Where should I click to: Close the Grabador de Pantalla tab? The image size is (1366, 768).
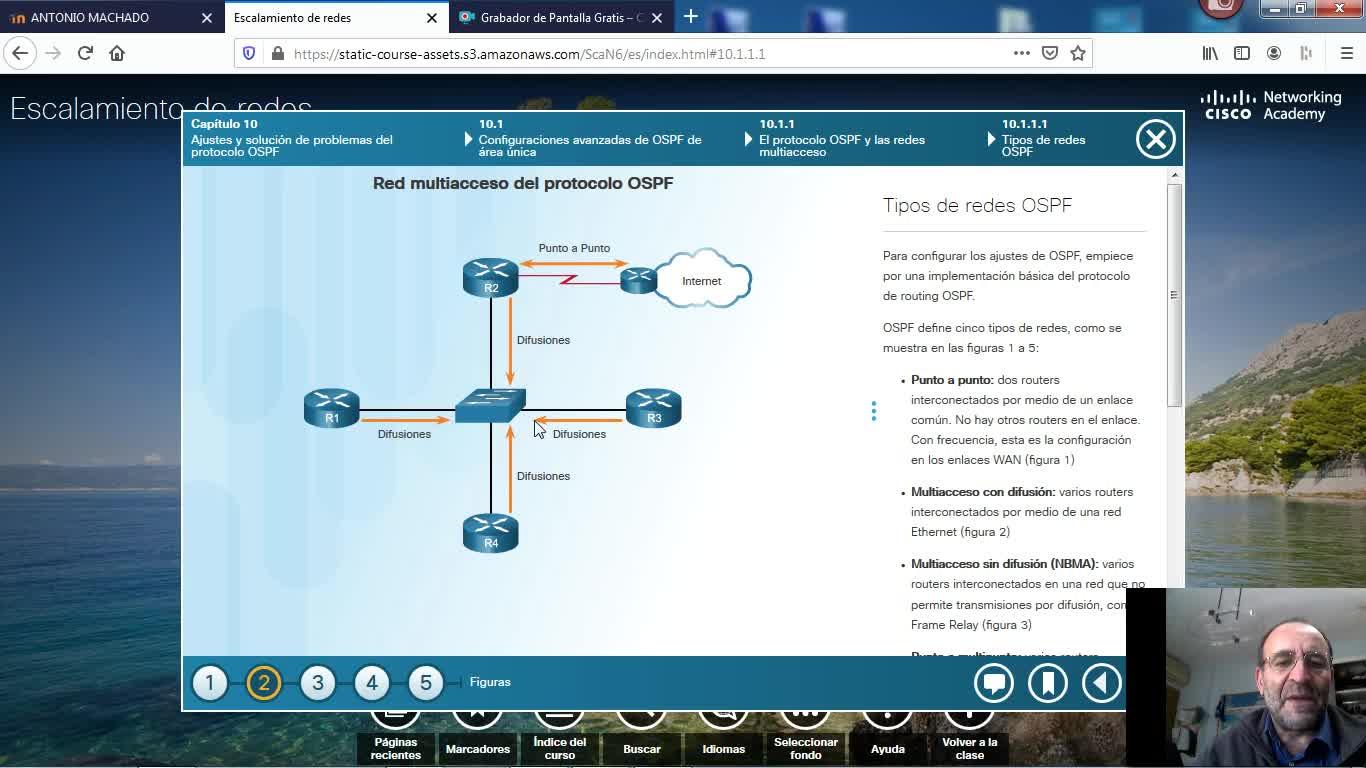(x=657, y=18)
